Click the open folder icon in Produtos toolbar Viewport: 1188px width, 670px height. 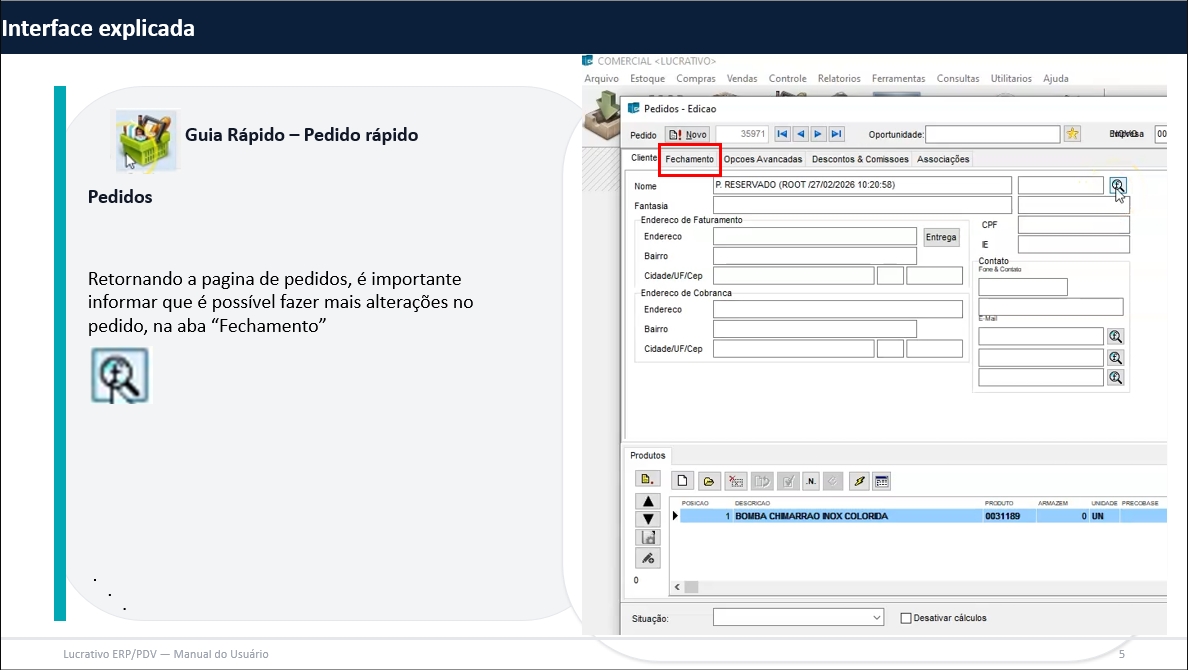click(x=708, y=481)
